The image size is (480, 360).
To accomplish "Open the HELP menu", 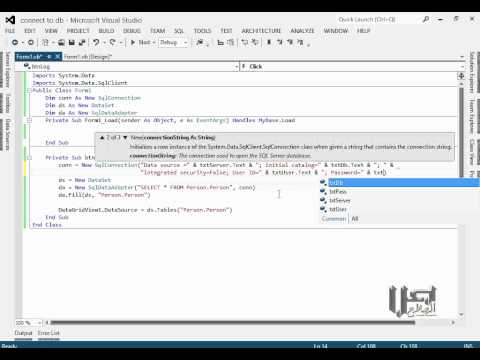I will tap(363, 31).
